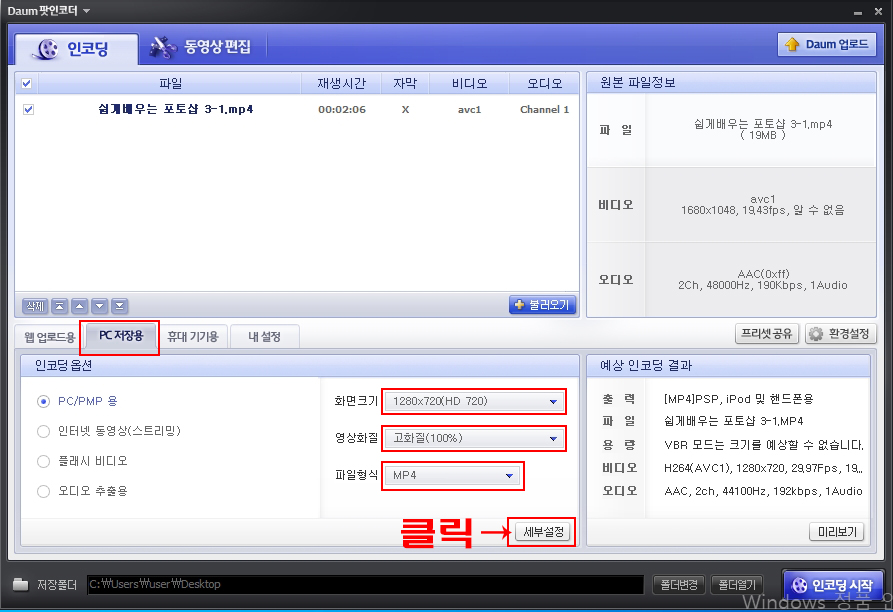Click the 폴더열기 open folder button
This screenshot has height=612, width=893.
[737, 585]
